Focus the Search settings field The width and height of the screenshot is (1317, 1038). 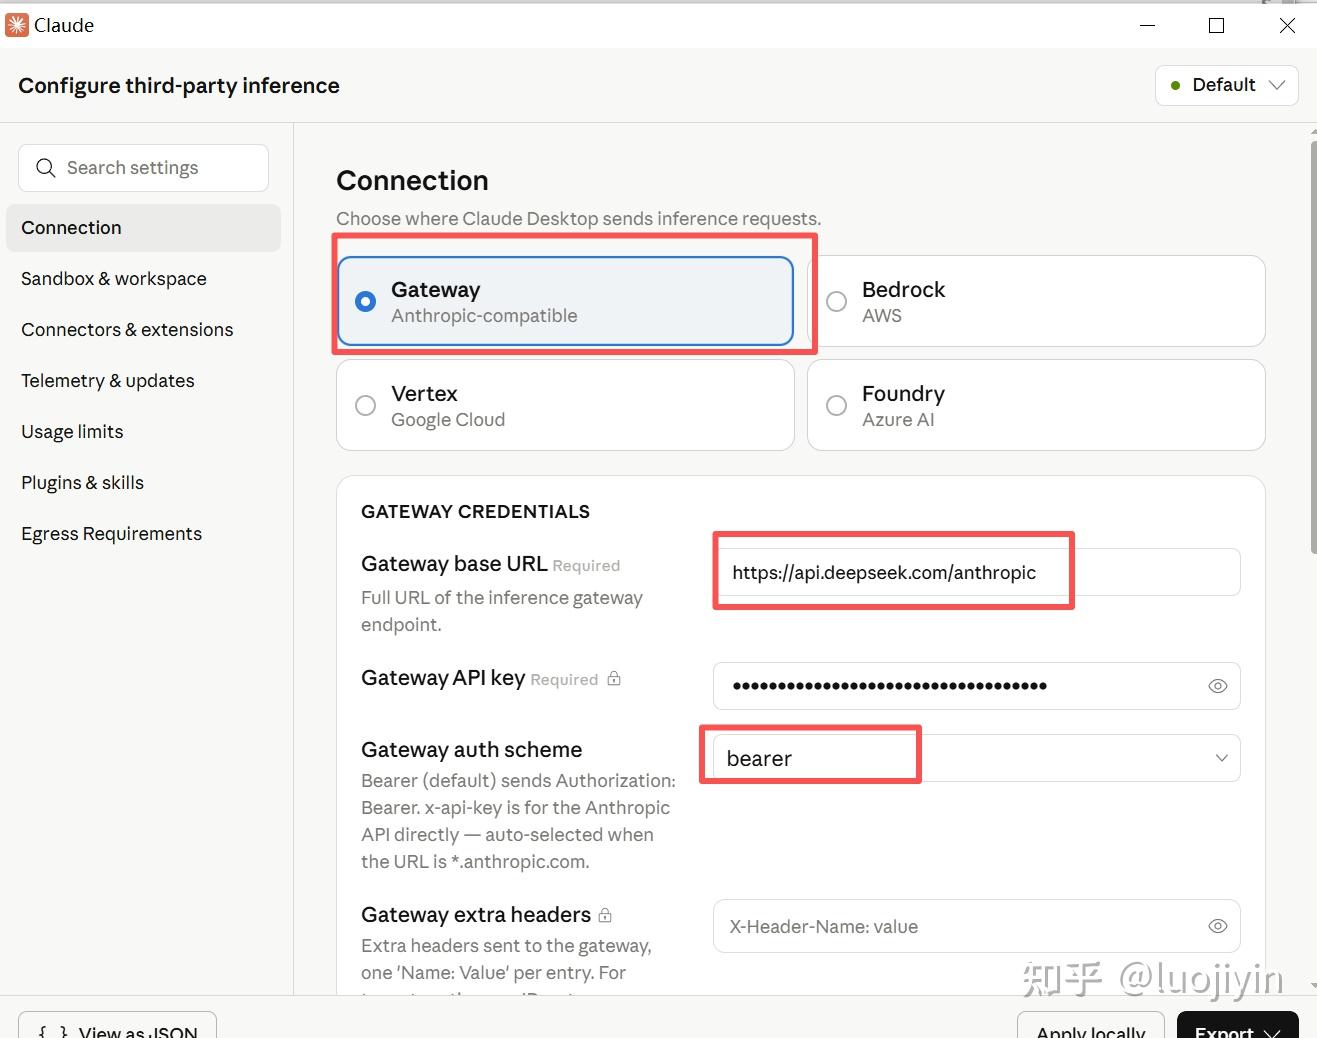click(x=143, y=168)
